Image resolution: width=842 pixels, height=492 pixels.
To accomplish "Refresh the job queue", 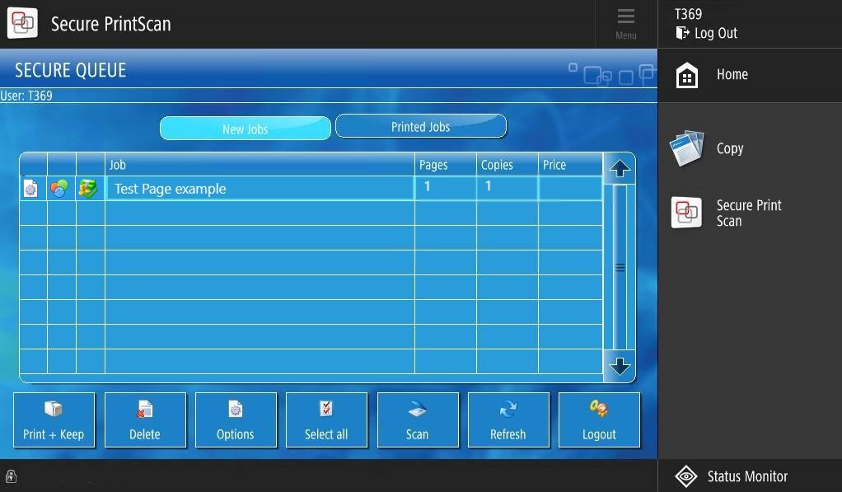I will click(x=509, y=420).
